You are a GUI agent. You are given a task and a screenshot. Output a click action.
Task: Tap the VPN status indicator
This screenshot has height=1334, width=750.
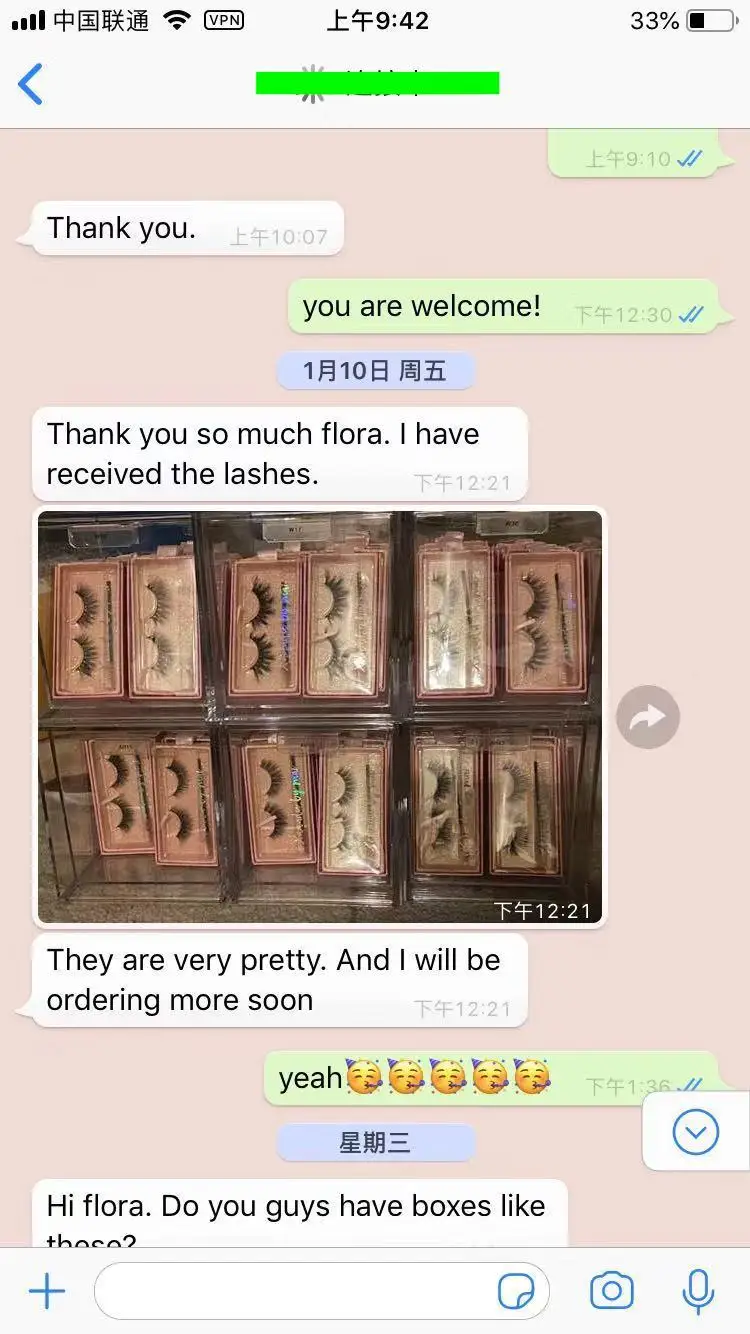pos(225,20)
